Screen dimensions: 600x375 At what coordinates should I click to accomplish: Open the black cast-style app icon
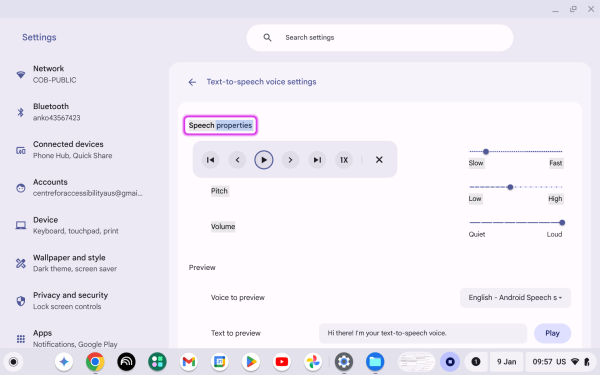[126, 362]
